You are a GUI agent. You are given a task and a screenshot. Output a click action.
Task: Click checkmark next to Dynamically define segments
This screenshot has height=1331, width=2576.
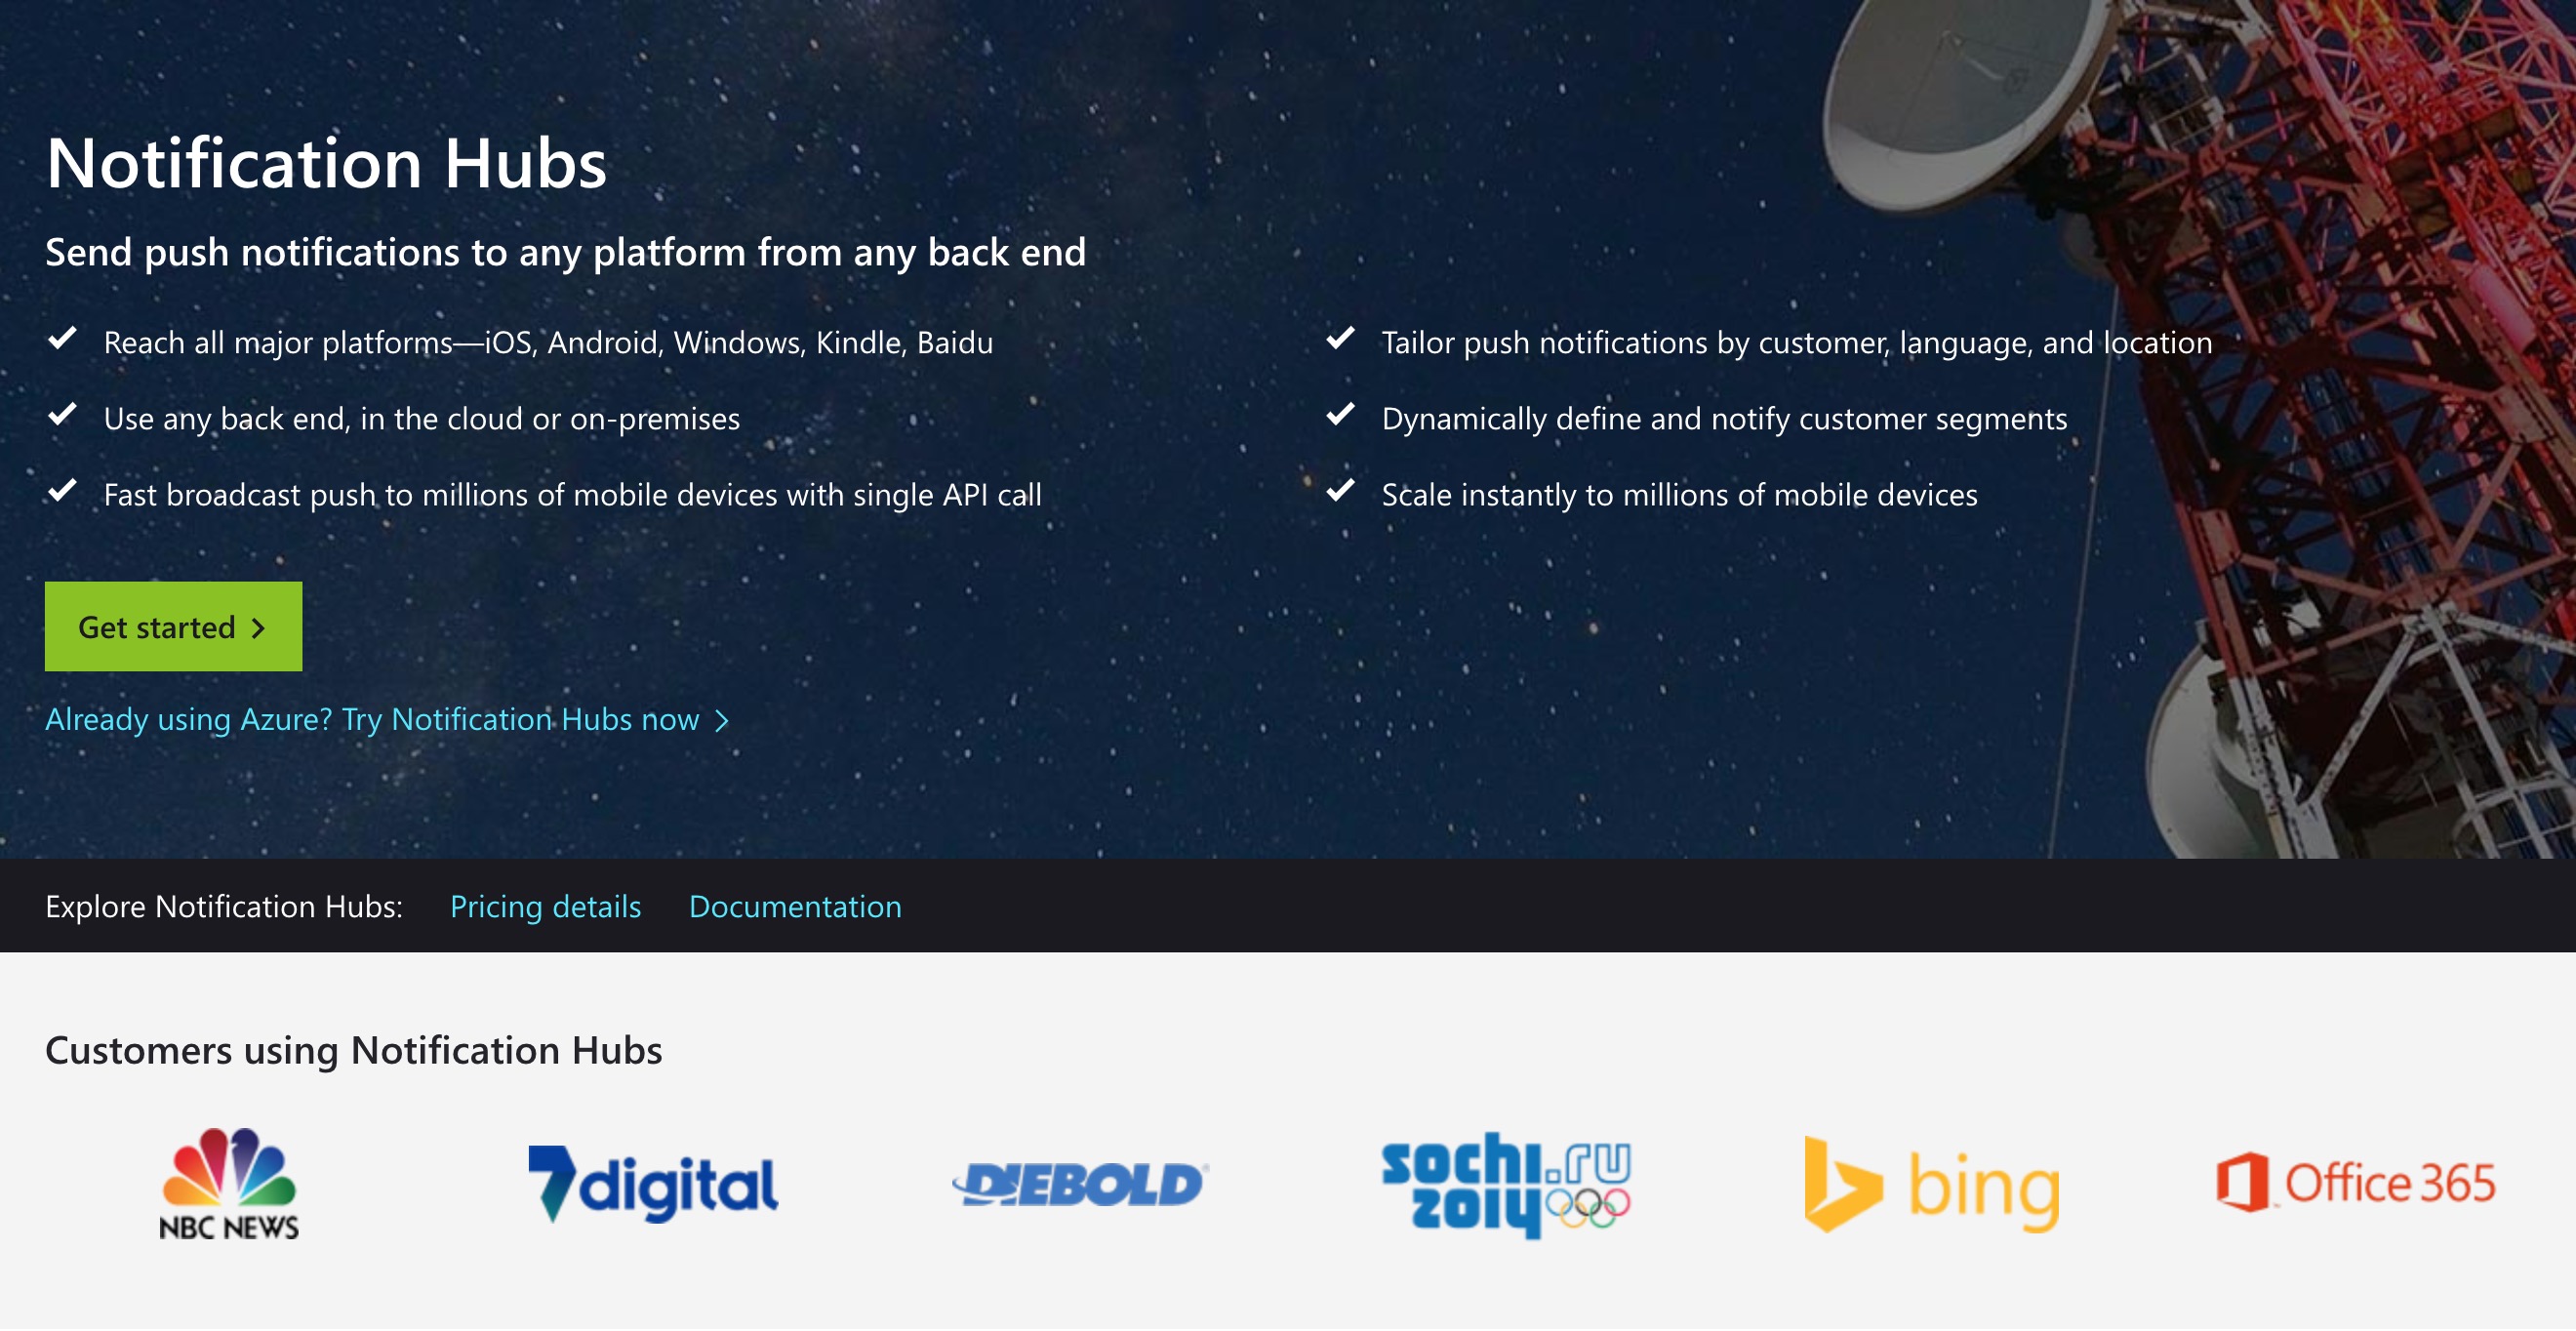(x=1340, y=415)
